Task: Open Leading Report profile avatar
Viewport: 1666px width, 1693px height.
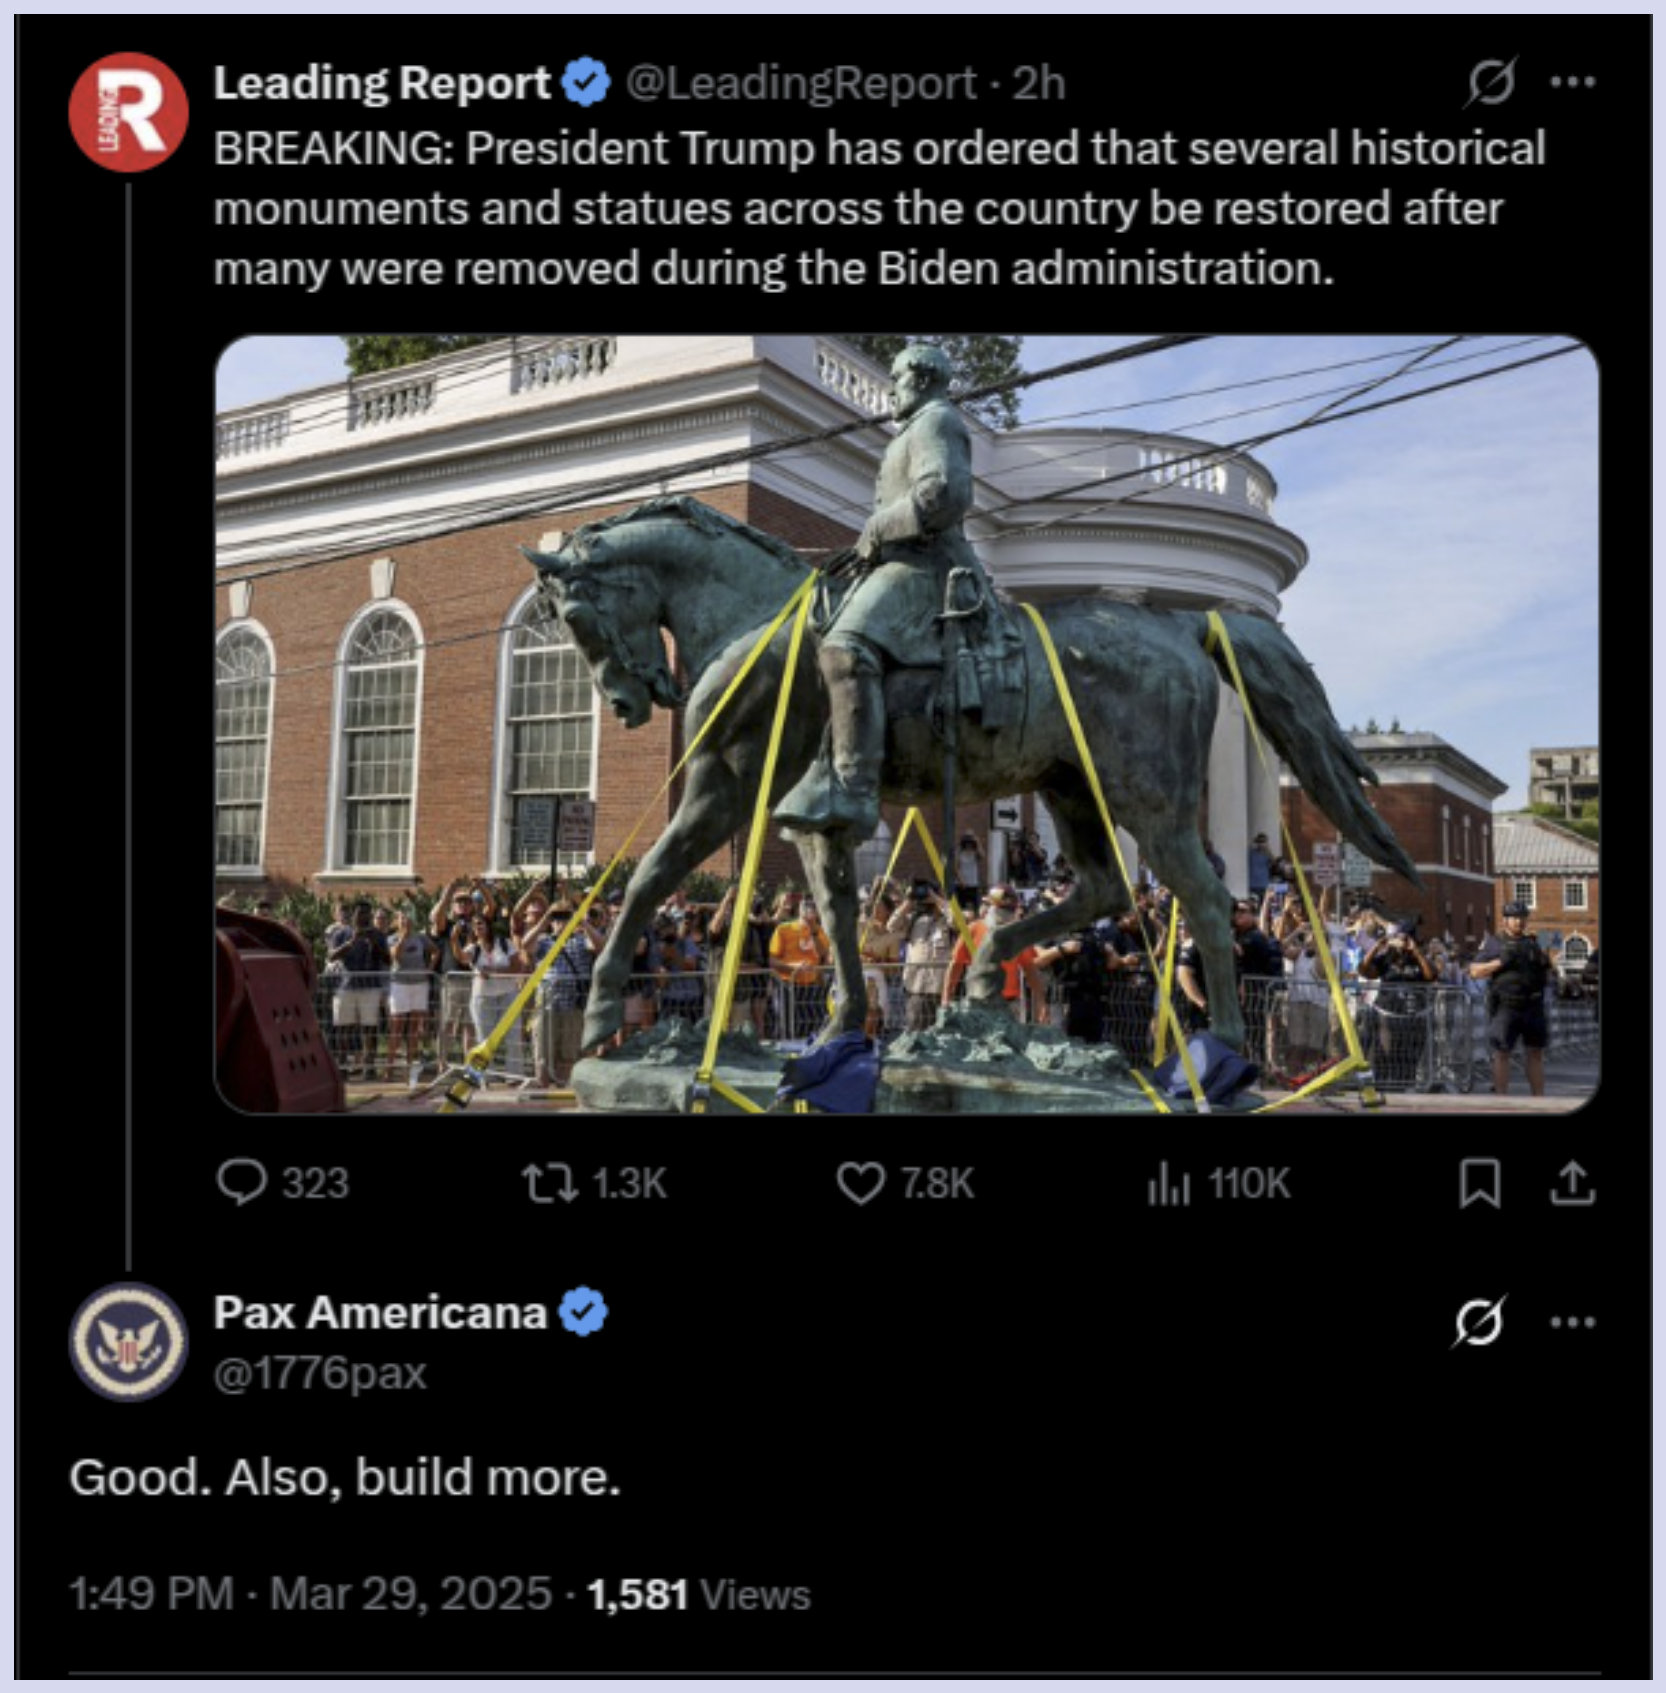Action: point(128,112)
